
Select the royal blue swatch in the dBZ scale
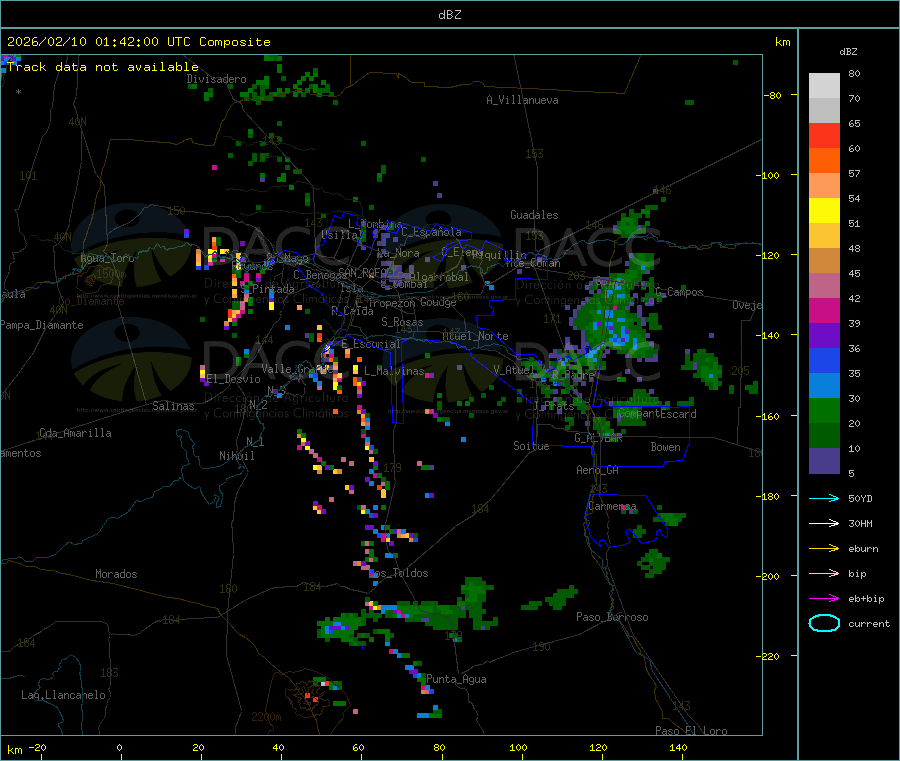tap(824, 360)
